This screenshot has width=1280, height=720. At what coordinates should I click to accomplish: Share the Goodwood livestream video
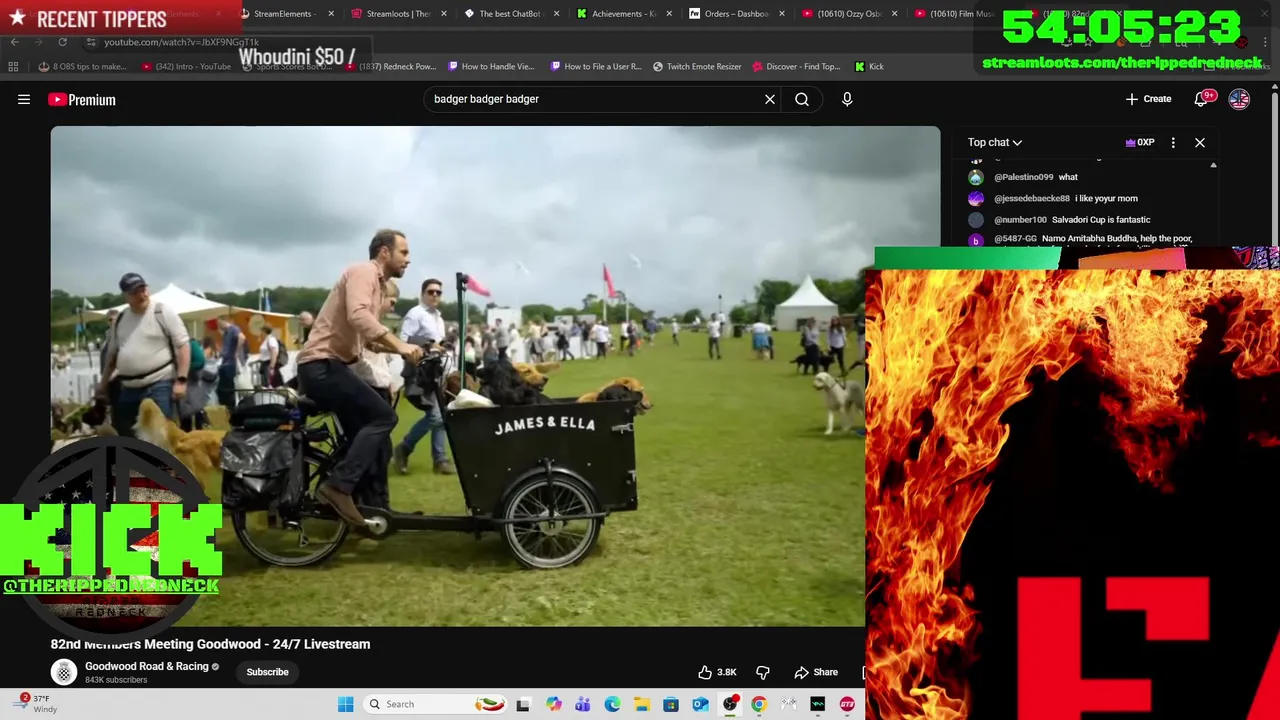coord(816,672)
